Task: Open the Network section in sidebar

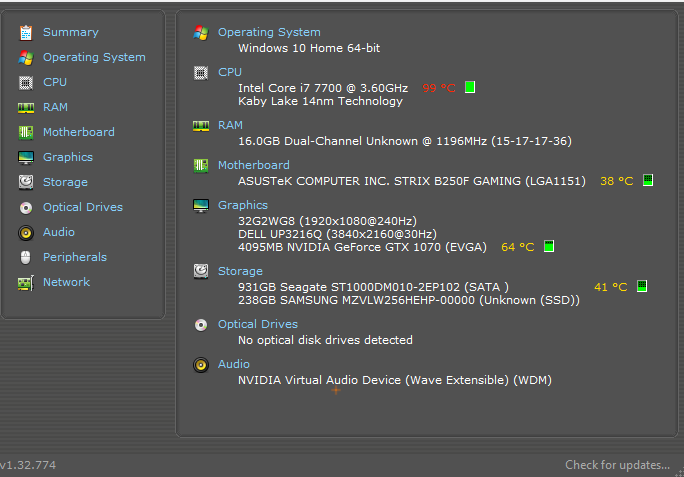Action: (x=66, y=282)
